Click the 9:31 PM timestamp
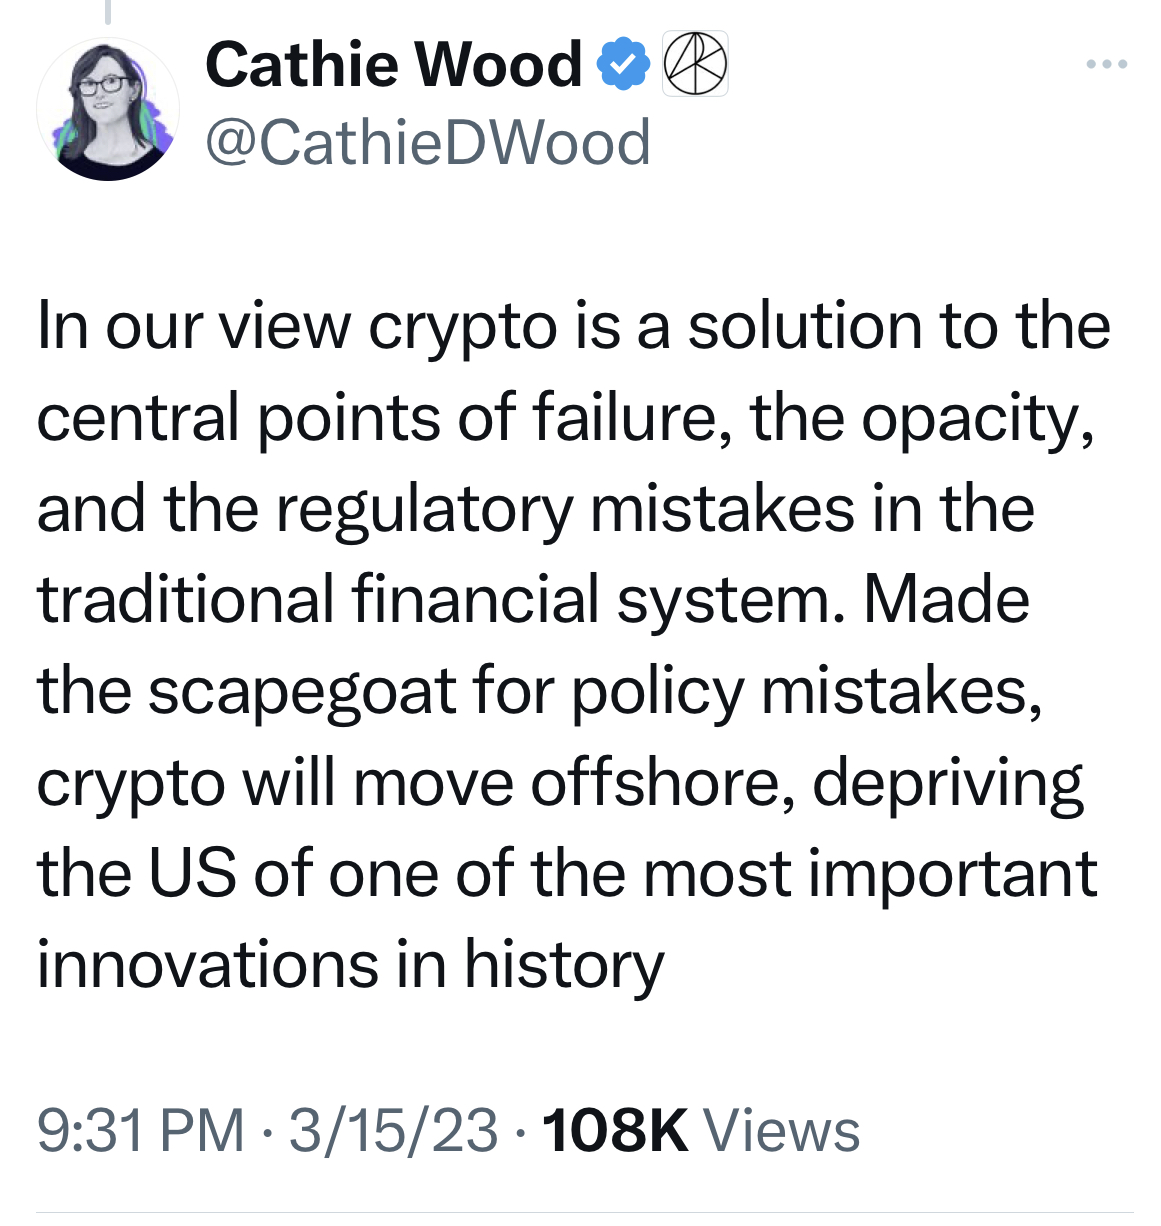This screenshot has height=1226, width=1161. point(140,1130)
